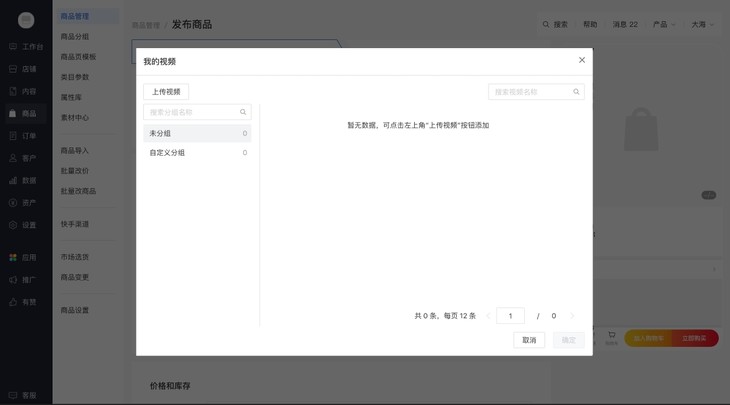The height and width of the screenshot is (405, 730).
Task: Open the 数据 data chart icon
Action: (13, 181)
